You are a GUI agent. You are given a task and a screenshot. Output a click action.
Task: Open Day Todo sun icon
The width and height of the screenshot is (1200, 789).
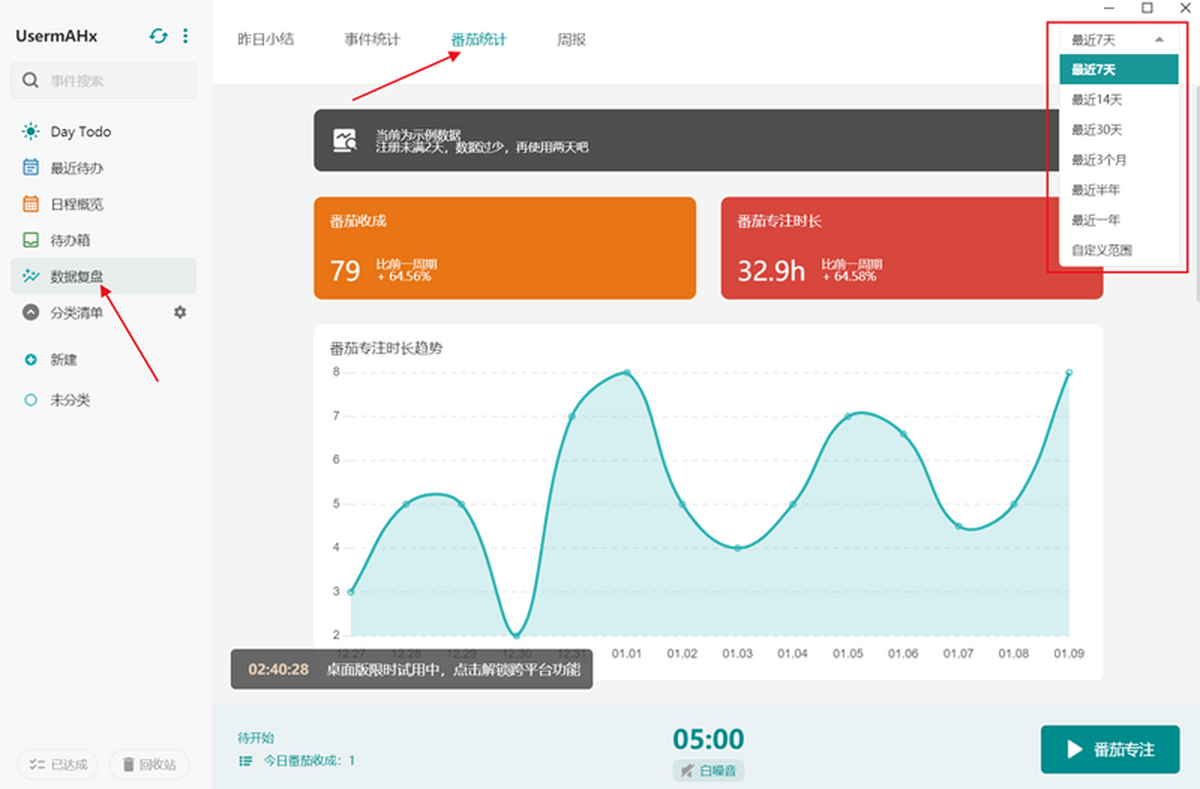click(x=31, y=132)
